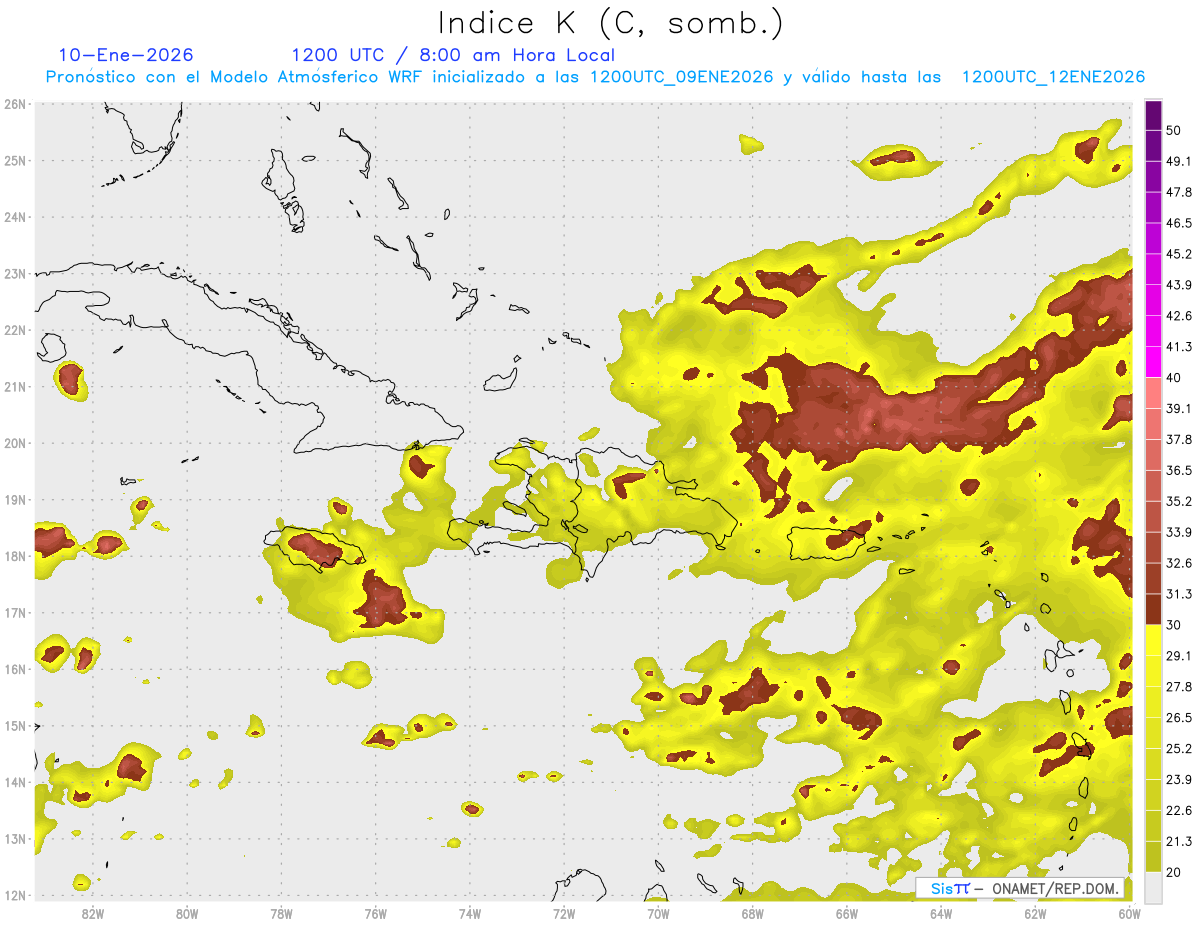The height and width of the screenshot is (927, 1200).
Task: Click the colorbar label "50"
Action: 1173,130
